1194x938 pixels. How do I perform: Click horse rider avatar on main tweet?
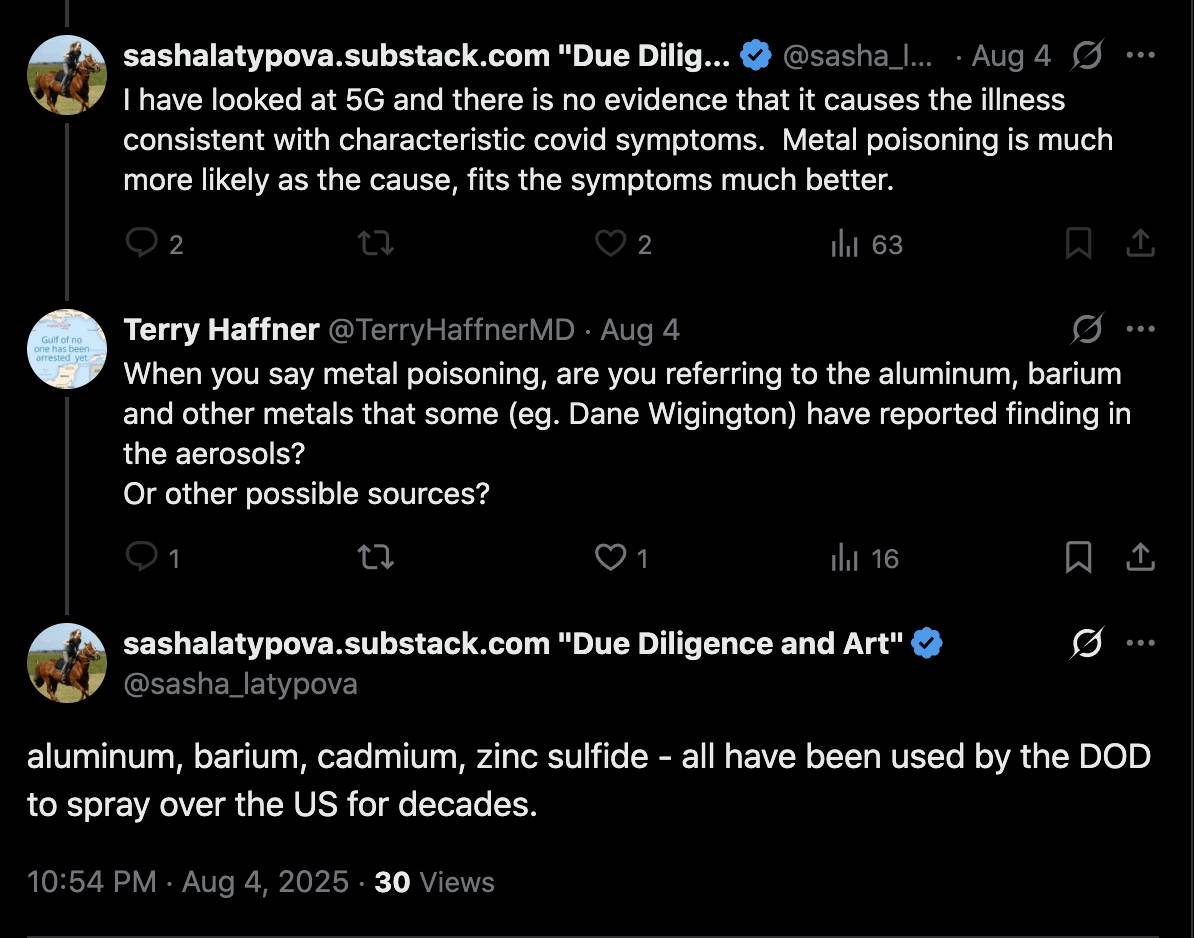[x=67, y=662]
